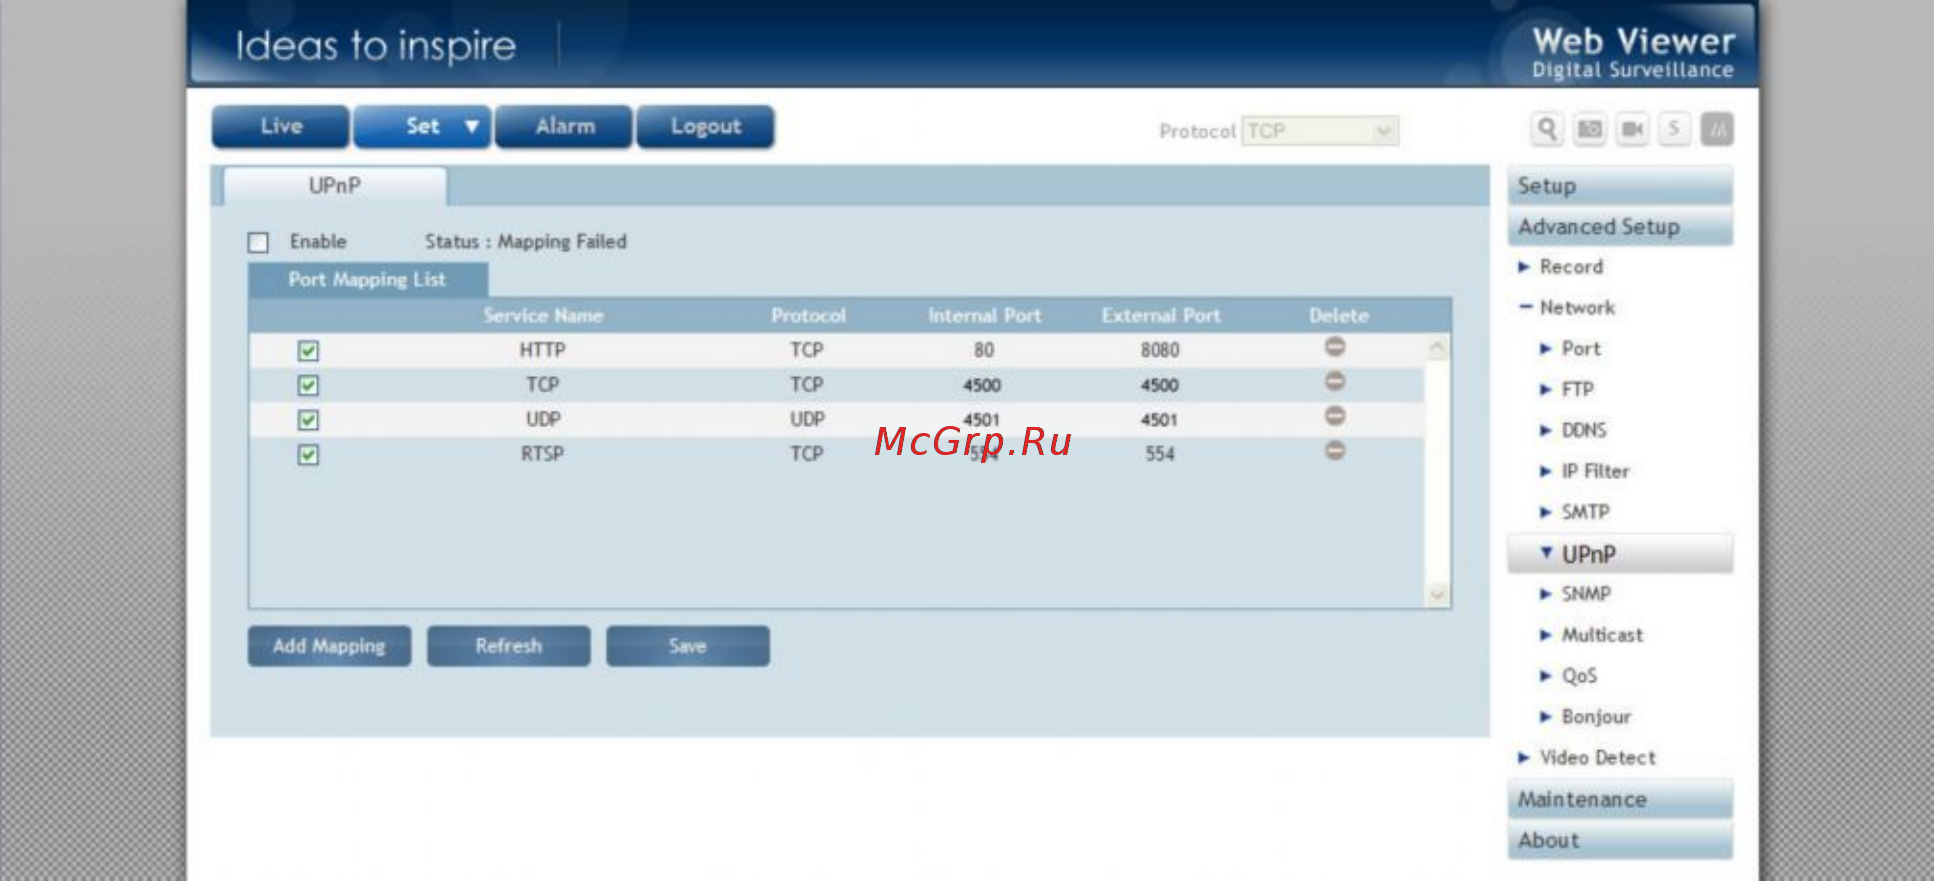
Task: Expand the Video Detect section
Action: 1586,758
